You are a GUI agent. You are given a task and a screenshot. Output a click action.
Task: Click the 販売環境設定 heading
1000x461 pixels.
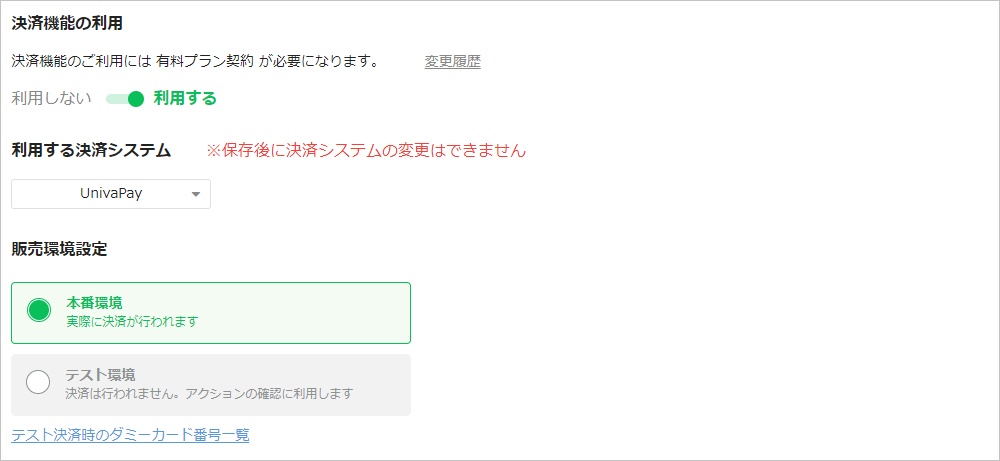(x=59, y=248)
